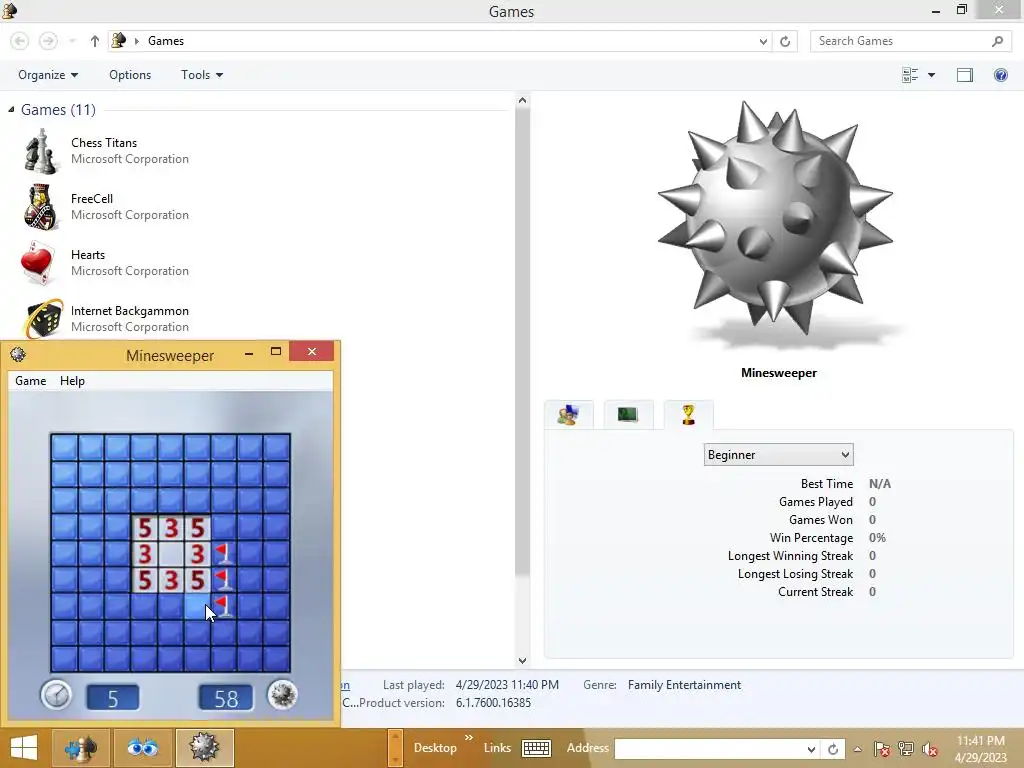Go forward with the Forward arrow
This screenshot has height=768, width=1024.
tap(48, 41)
